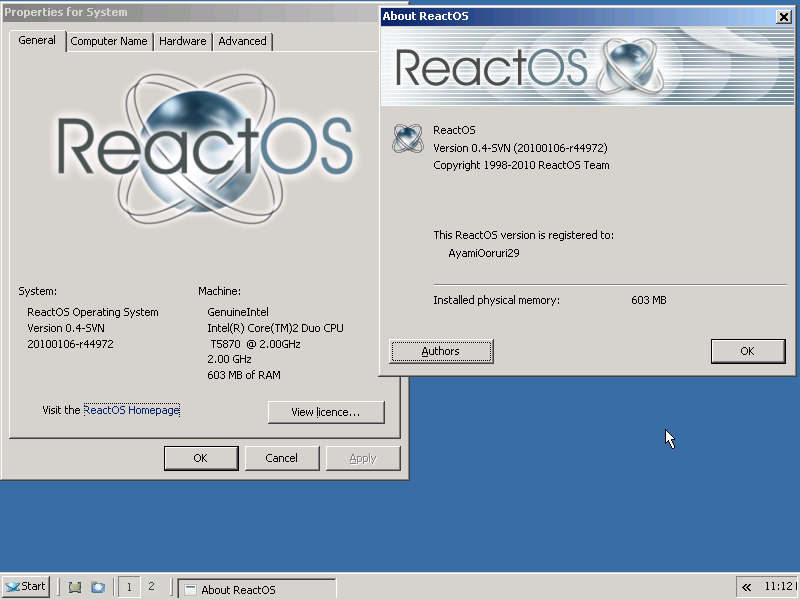Confirm the About ReactOS dialog with OK
The height and width of the screenshot is (600, 800).
pyautogui.click(x=748, y=351)
